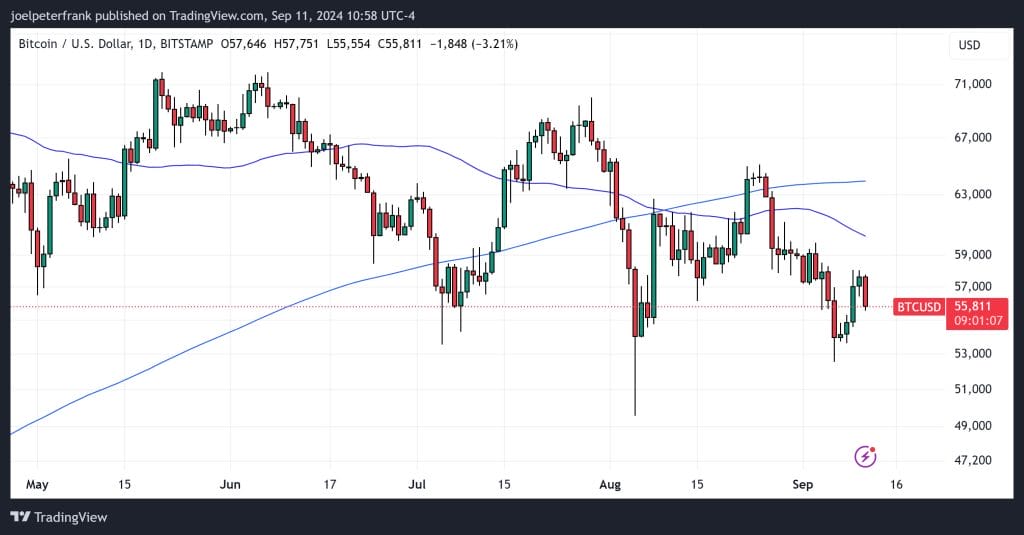Click the BTCUSD symbol label
Viewport: 1024px width, 535px height.
pos(919,306)
